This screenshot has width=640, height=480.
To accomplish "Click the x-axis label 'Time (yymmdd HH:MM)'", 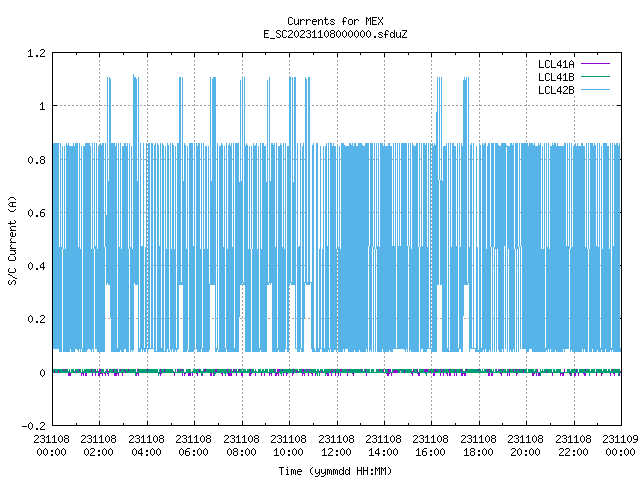I will pos(335,471).
